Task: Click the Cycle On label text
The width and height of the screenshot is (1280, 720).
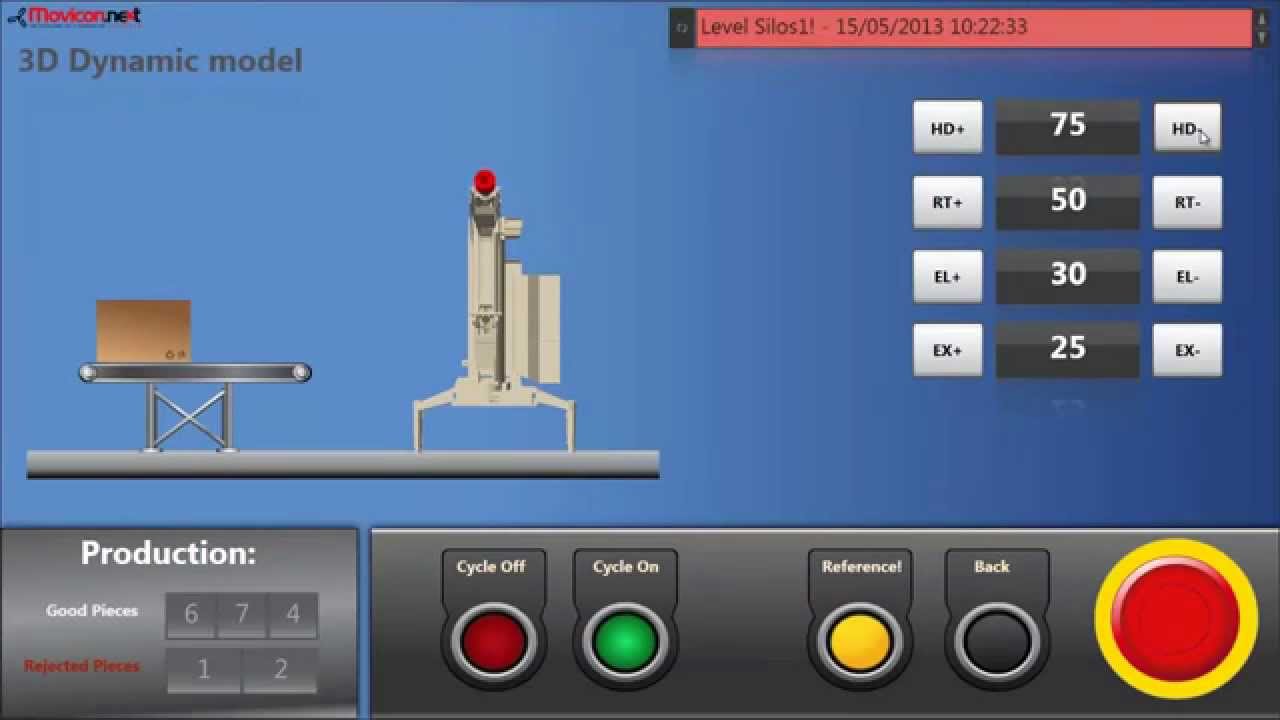Action: tap(625, 566)
